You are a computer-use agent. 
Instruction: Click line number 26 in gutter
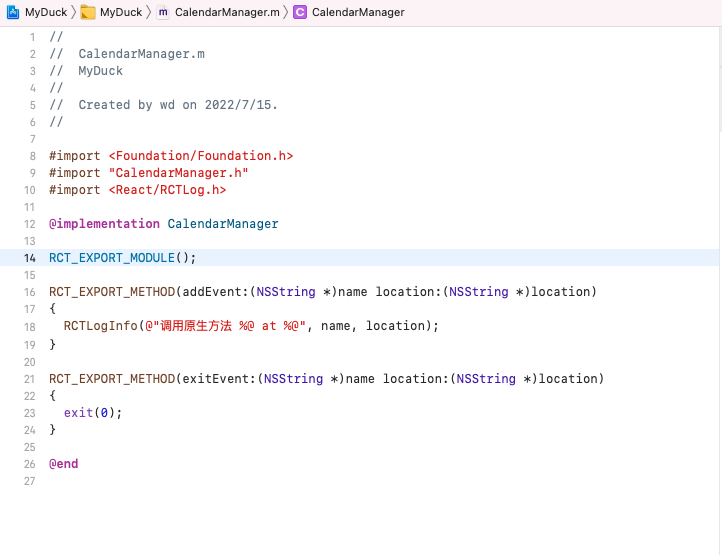click(x=30, y=464)
